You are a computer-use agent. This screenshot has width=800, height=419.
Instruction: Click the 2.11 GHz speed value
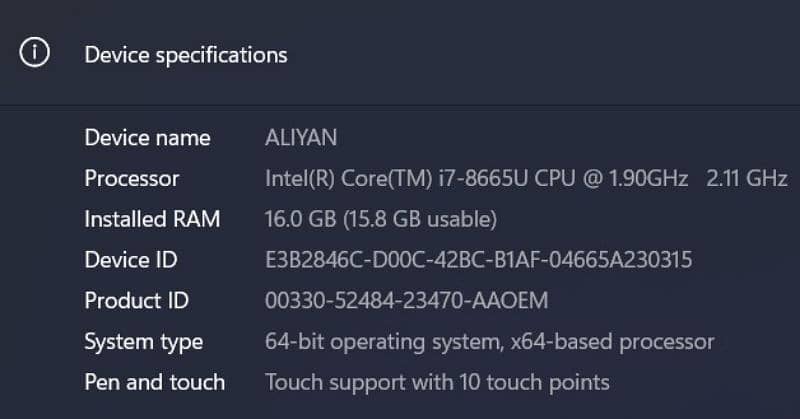(746, 179)
